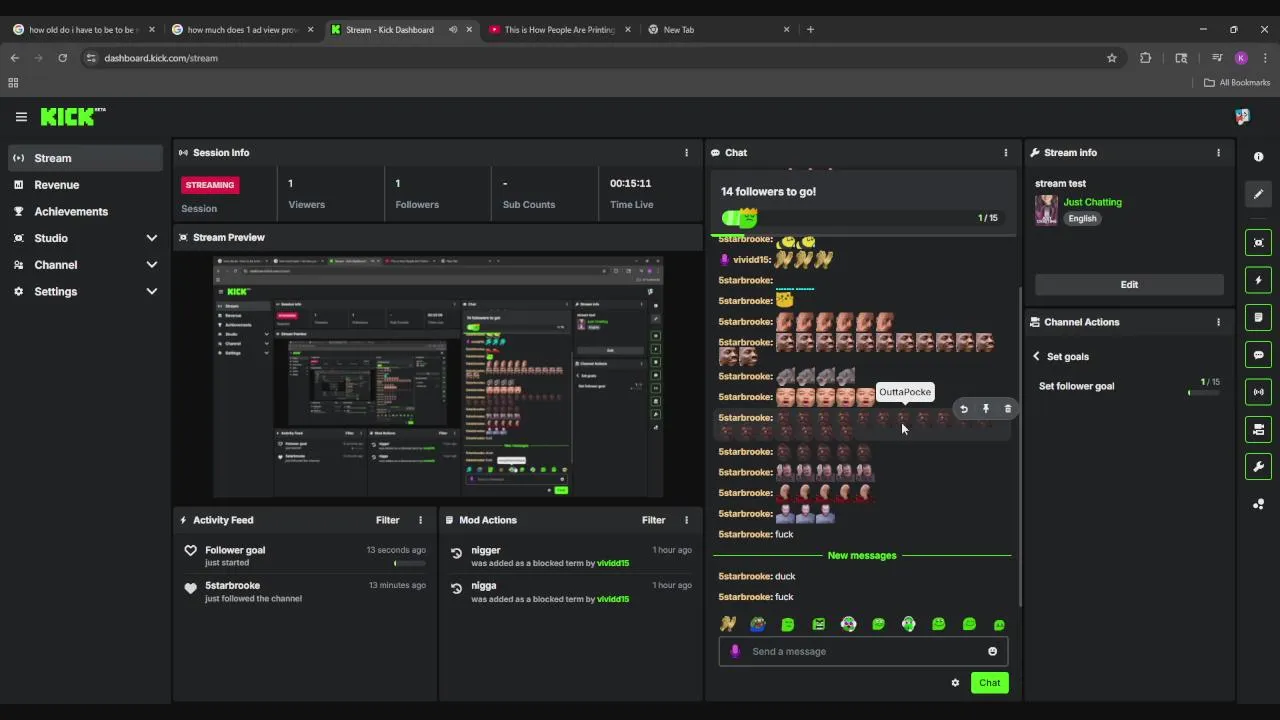1280x720 pixels.
Task: Toggle the channel actions panel icon in sidebar
Action: tap(1258, 429)
